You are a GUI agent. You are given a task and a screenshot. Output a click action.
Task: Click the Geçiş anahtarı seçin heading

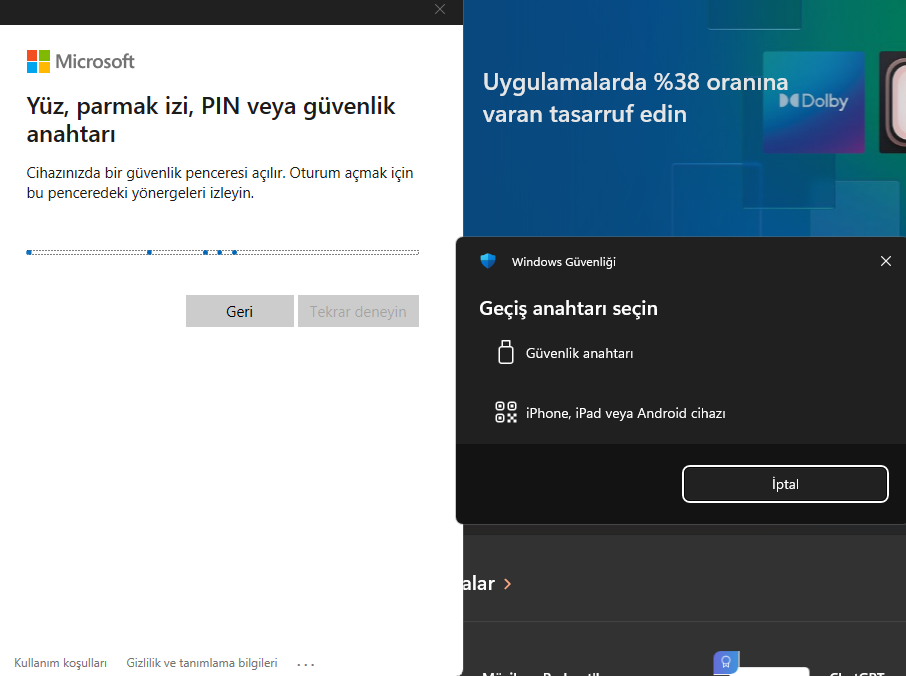click(x=568, y=308)
